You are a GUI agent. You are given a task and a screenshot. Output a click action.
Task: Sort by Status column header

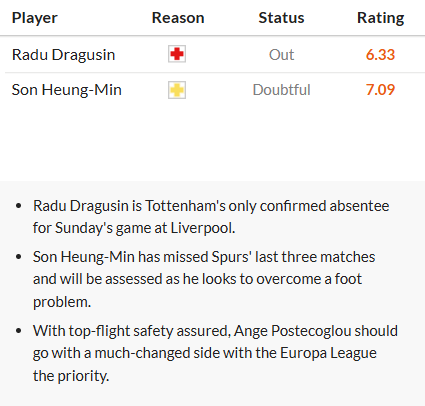point(281,18)
